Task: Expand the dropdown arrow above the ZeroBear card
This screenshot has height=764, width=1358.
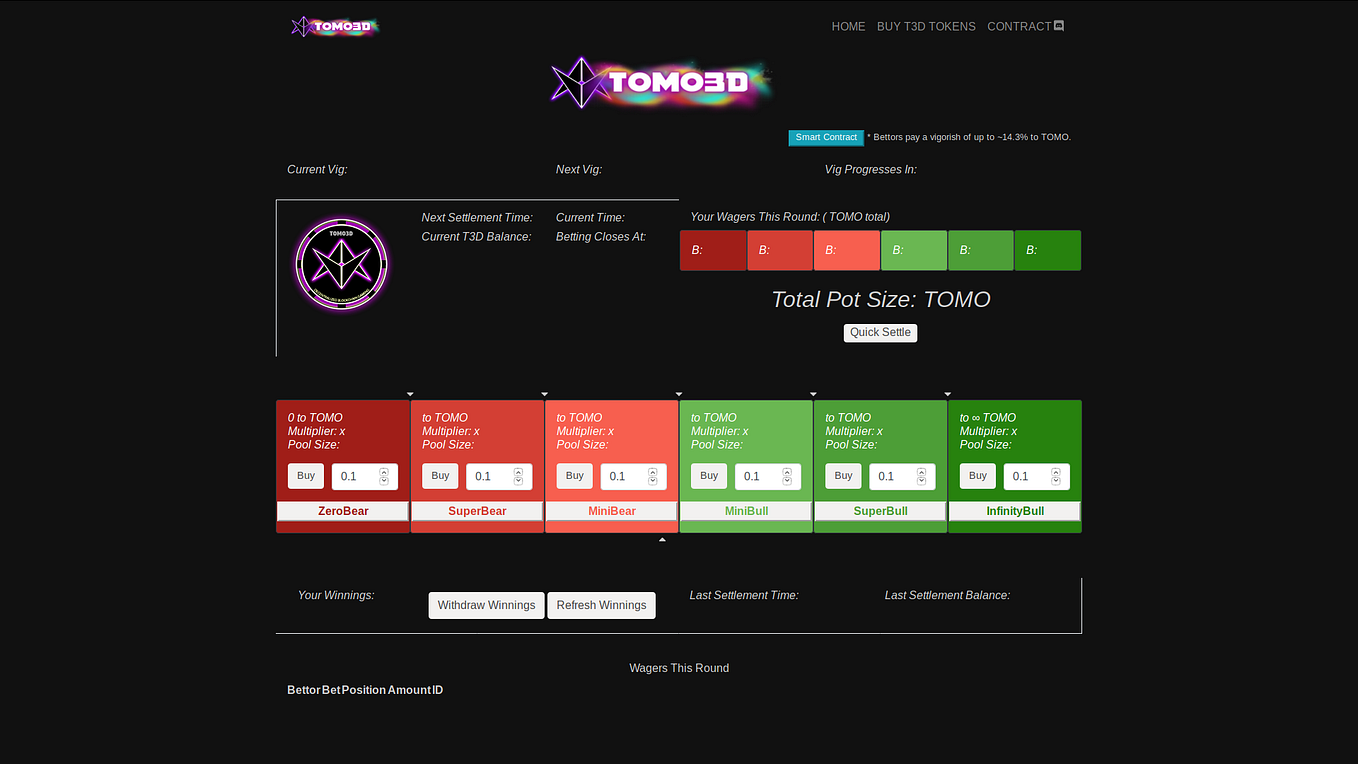Action: click(x=410, y=394)
